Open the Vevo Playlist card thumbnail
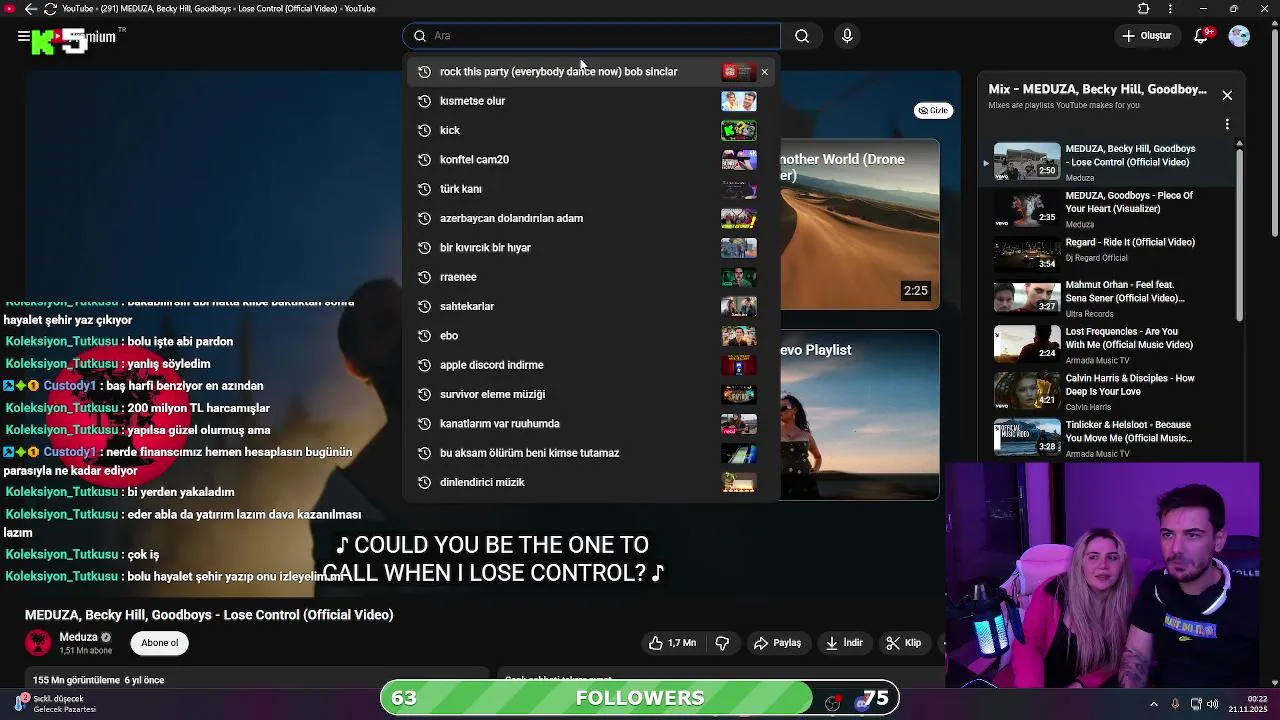The height and width of the screenshot is (720, 1280). (x=859, y=414)
